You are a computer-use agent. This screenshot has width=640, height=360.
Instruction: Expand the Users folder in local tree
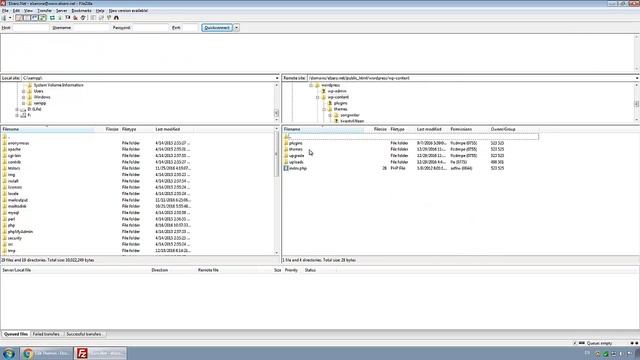tap(24, 91)
